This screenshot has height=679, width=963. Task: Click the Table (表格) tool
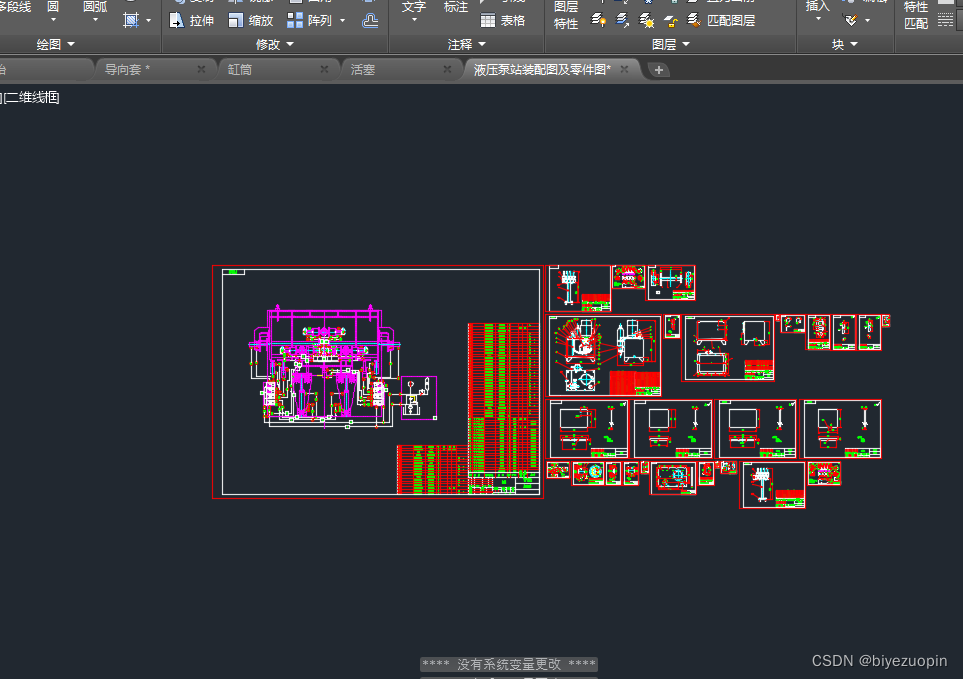coord(503,20)
